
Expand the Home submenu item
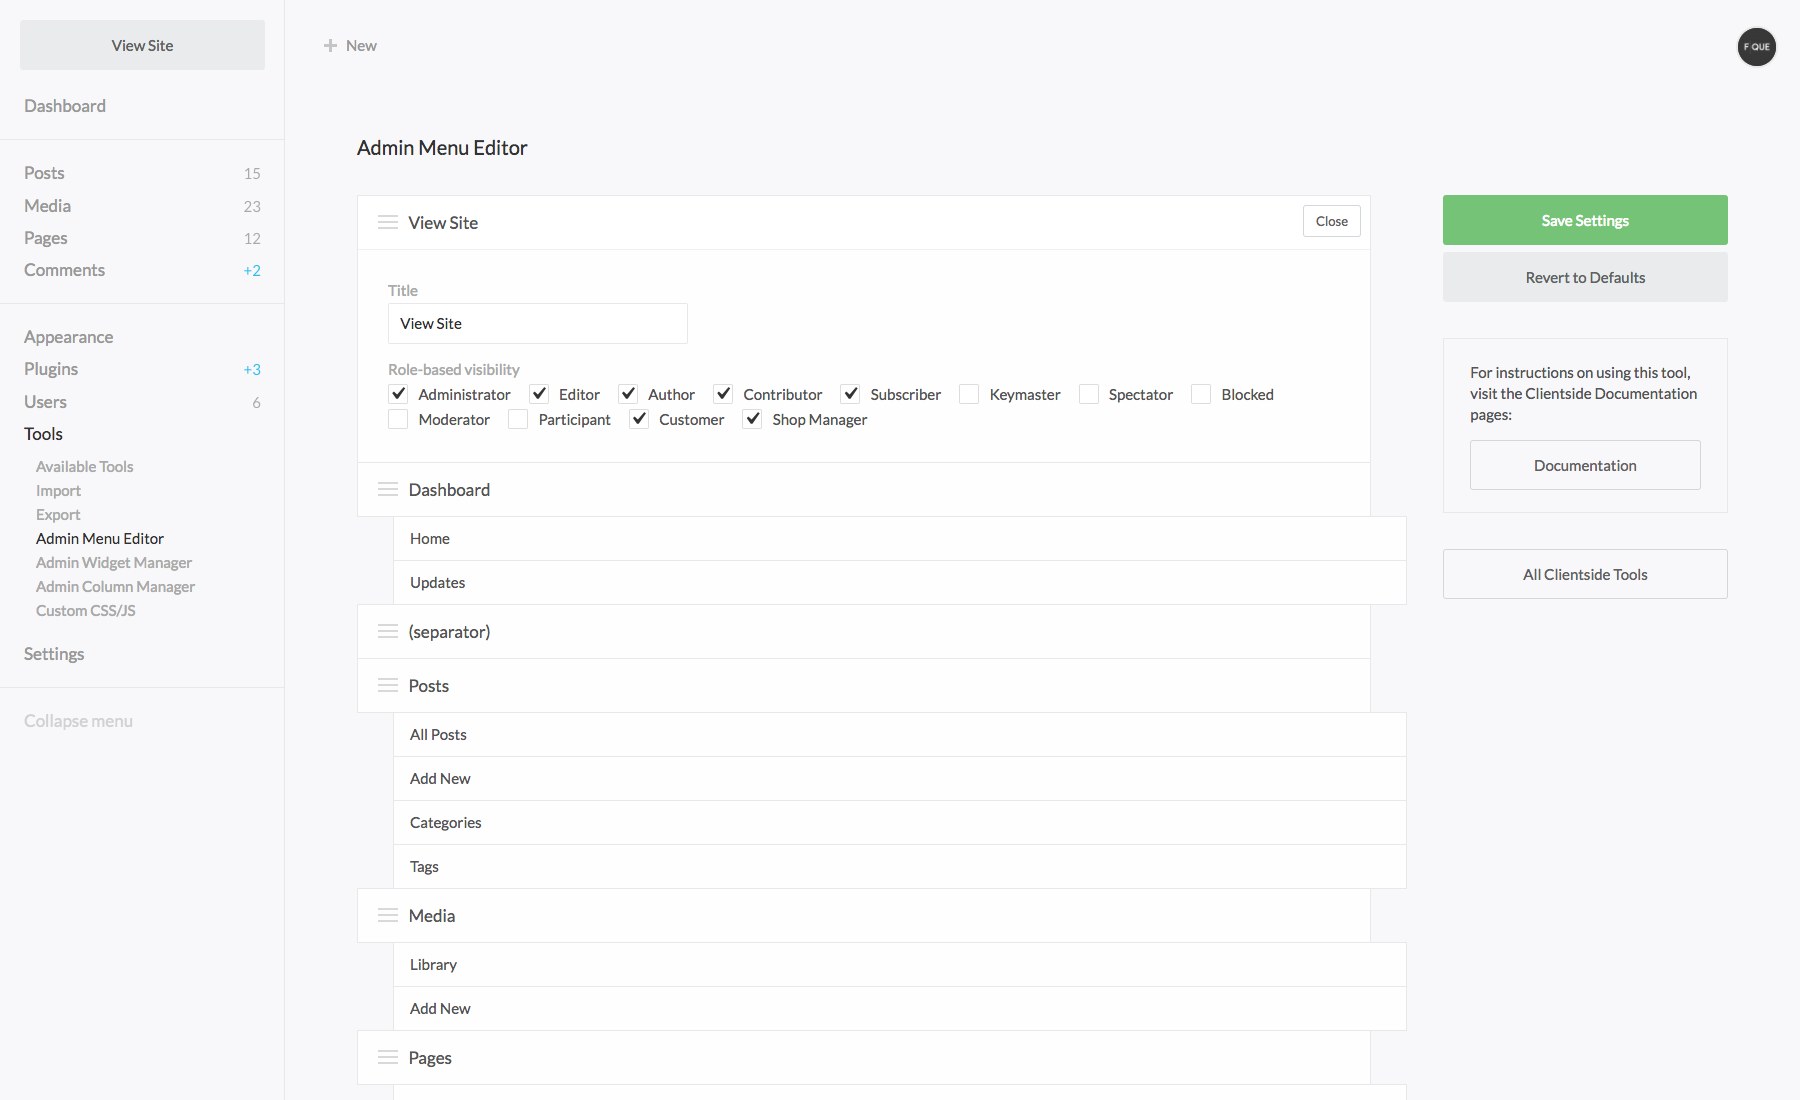(x=900, y=538)
